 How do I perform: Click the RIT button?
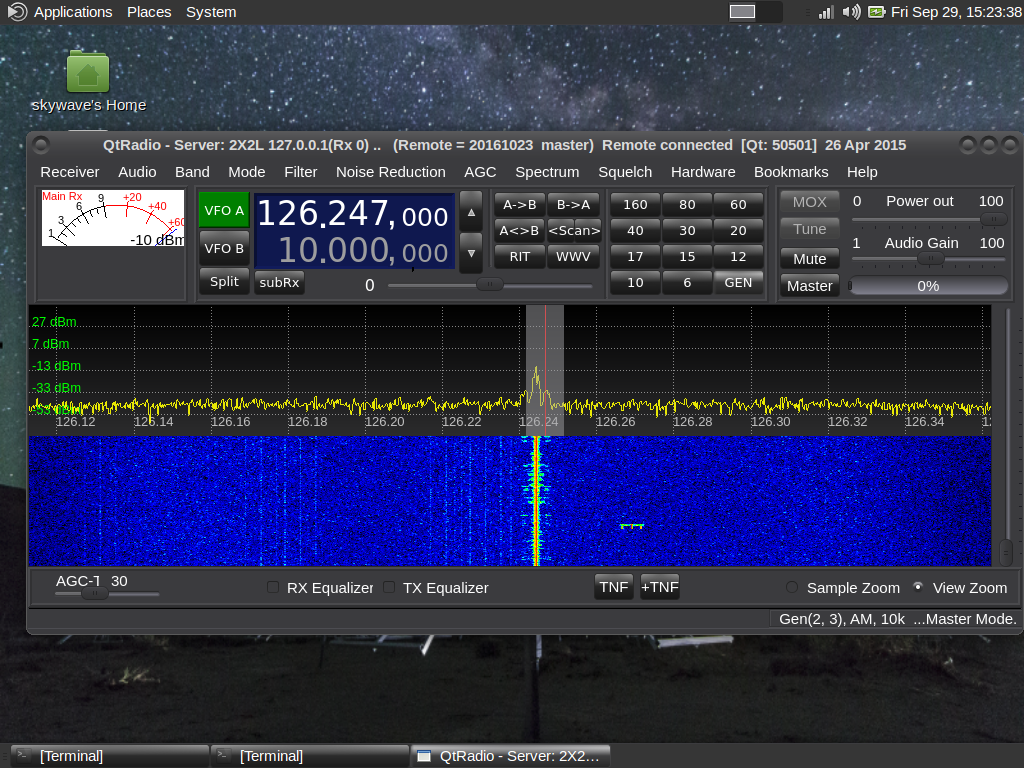coord(520,257)
